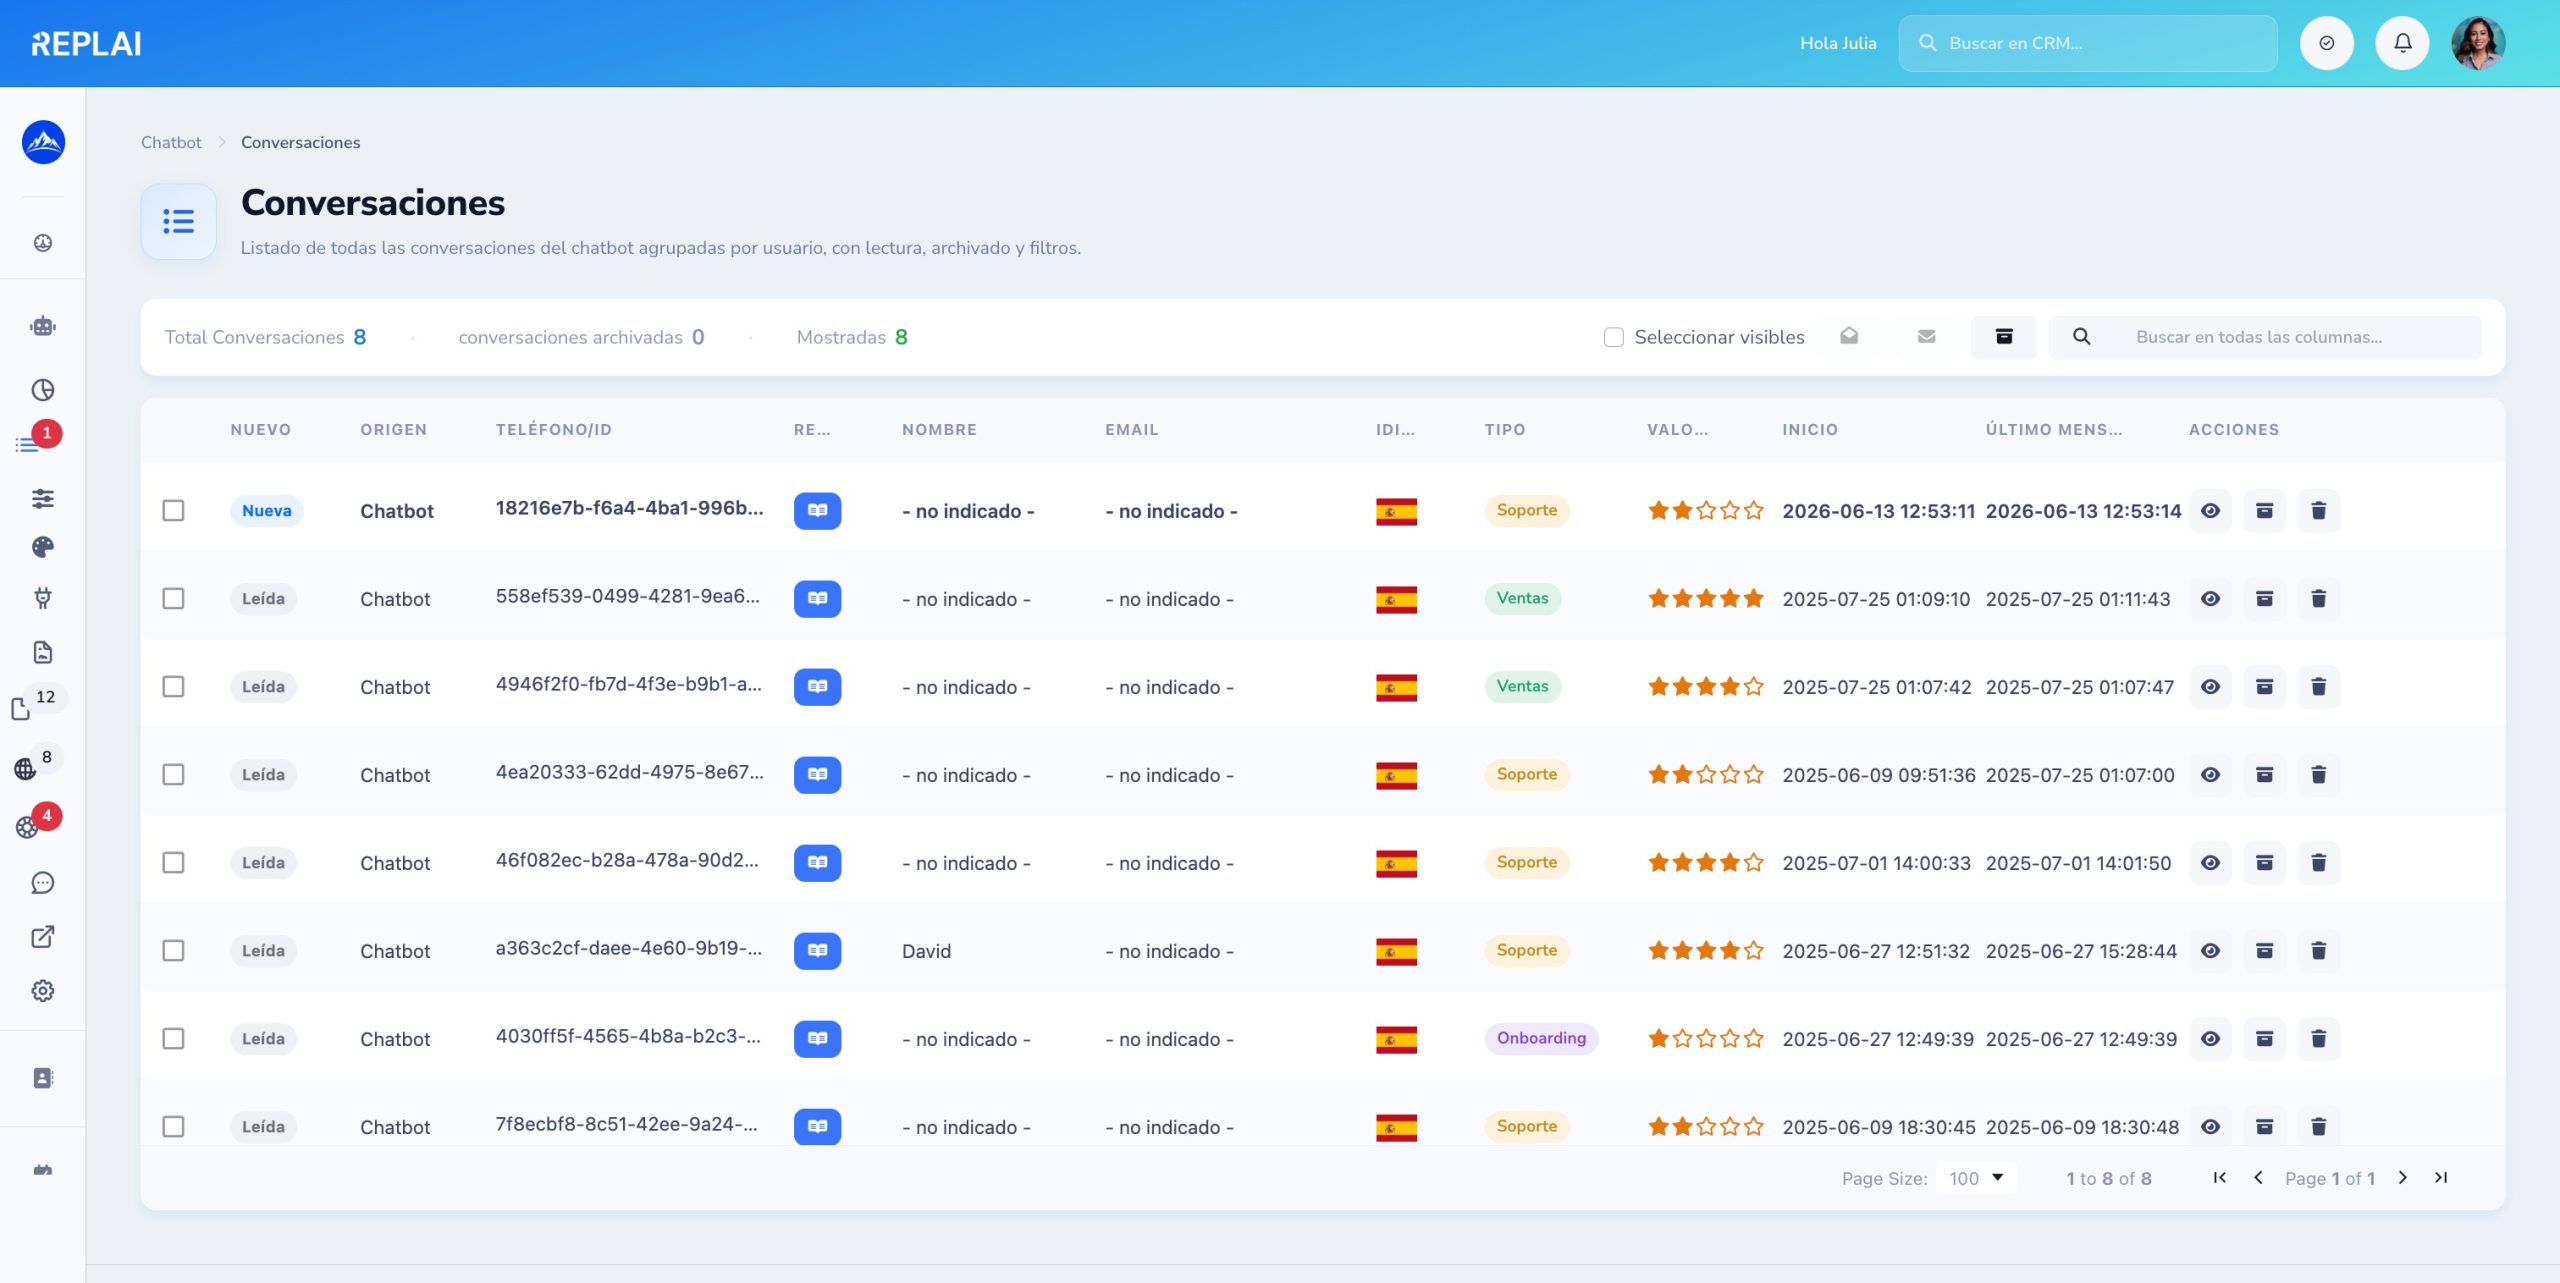
Task: Check the box for the Nueva conversation row
Action: tap(173, 511)
